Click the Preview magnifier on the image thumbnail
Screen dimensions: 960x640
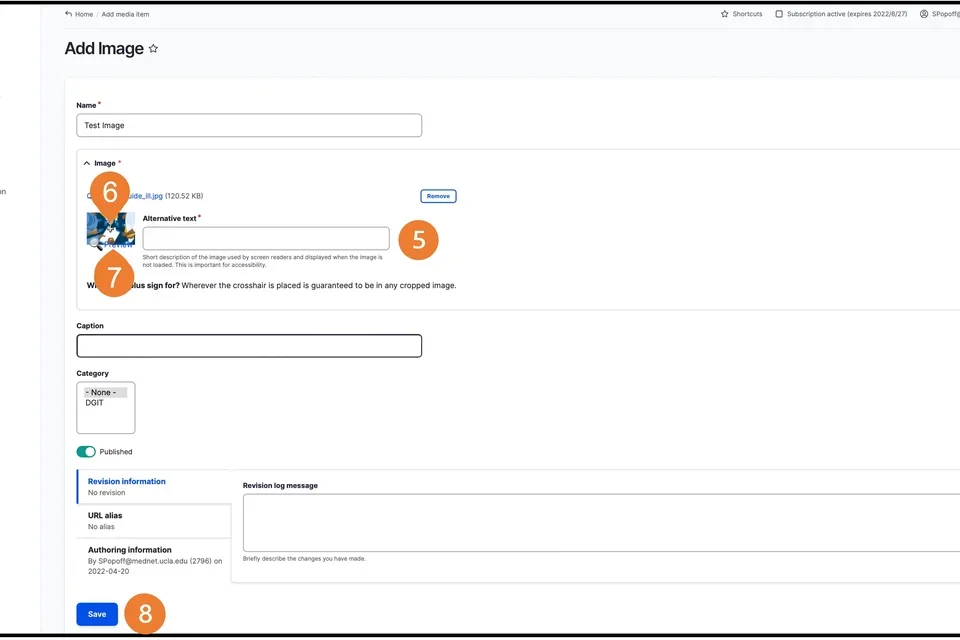click(94, 243)
